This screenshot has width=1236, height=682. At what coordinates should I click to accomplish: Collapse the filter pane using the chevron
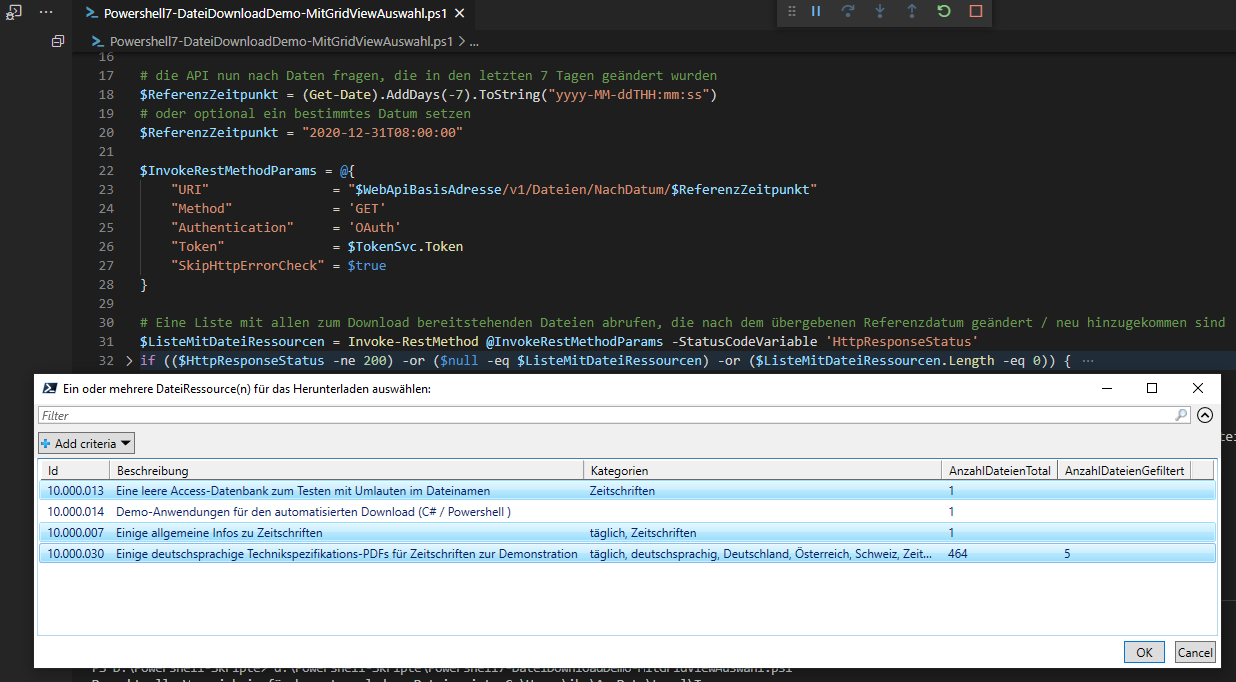pos(1204,415)
